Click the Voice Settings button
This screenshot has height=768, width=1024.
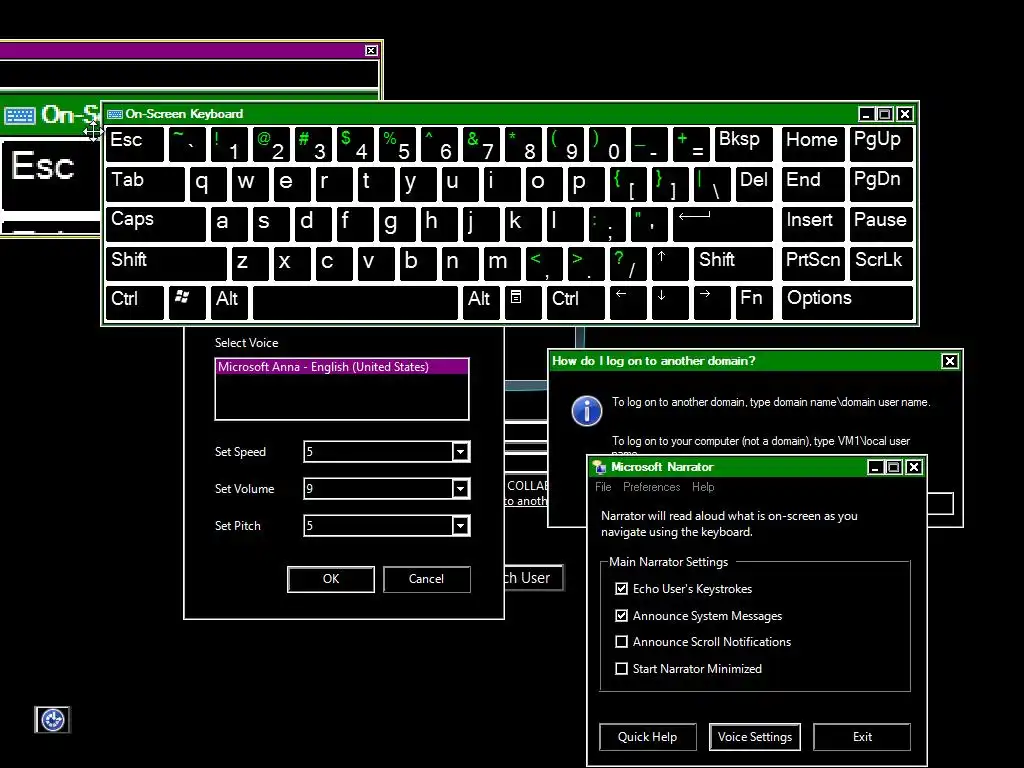[755, 737]
